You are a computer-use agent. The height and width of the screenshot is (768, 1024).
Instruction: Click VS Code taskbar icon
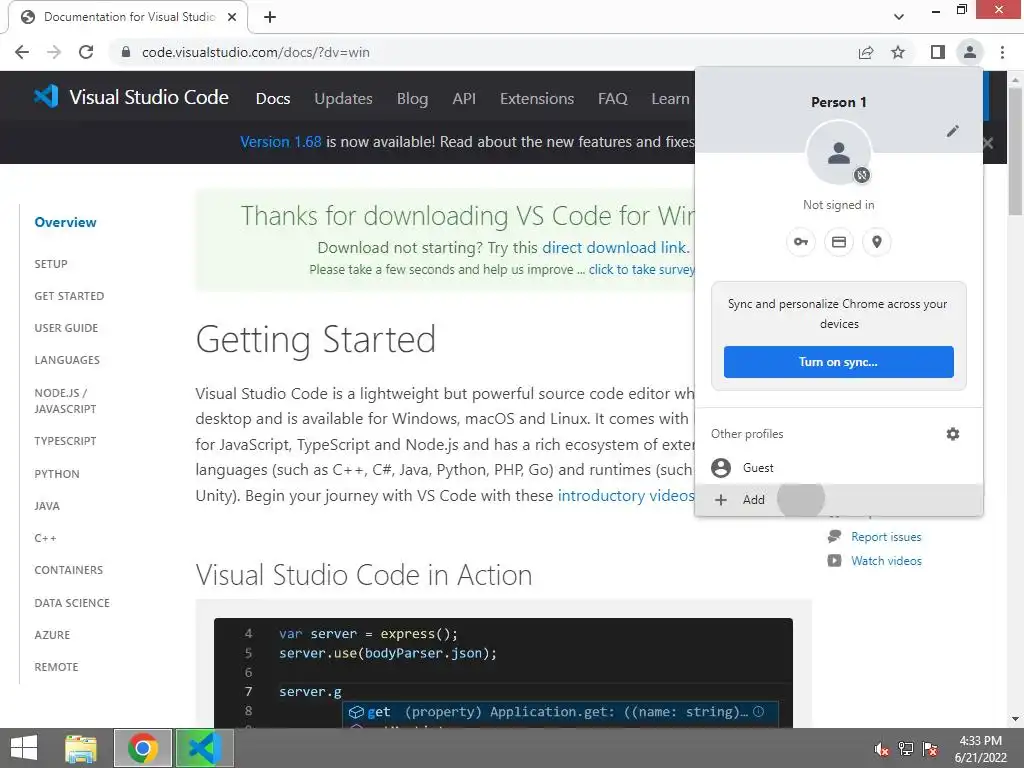pos(205,748)
